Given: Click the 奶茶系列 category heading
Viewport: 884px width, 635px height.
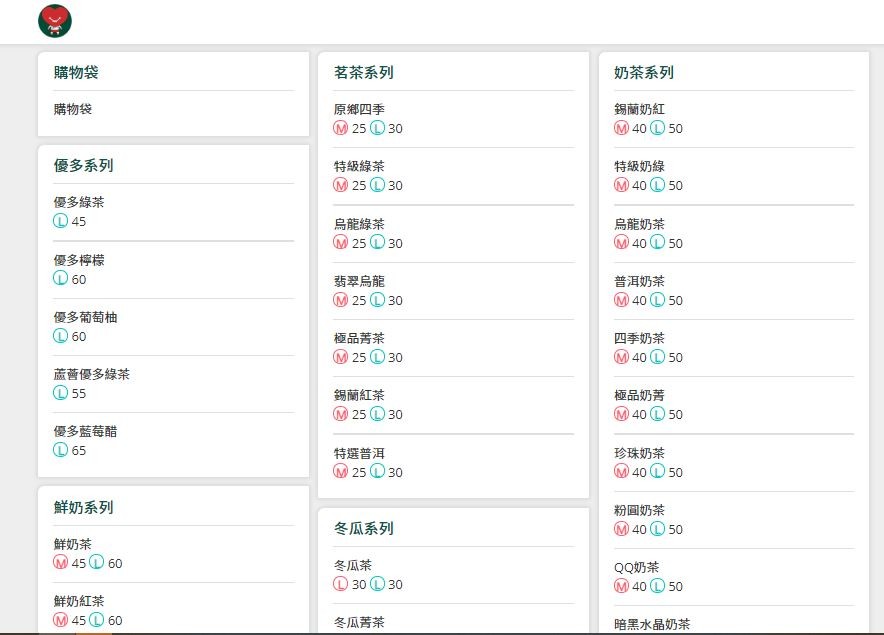Looking at the screenshot, I should pos(644,73).
